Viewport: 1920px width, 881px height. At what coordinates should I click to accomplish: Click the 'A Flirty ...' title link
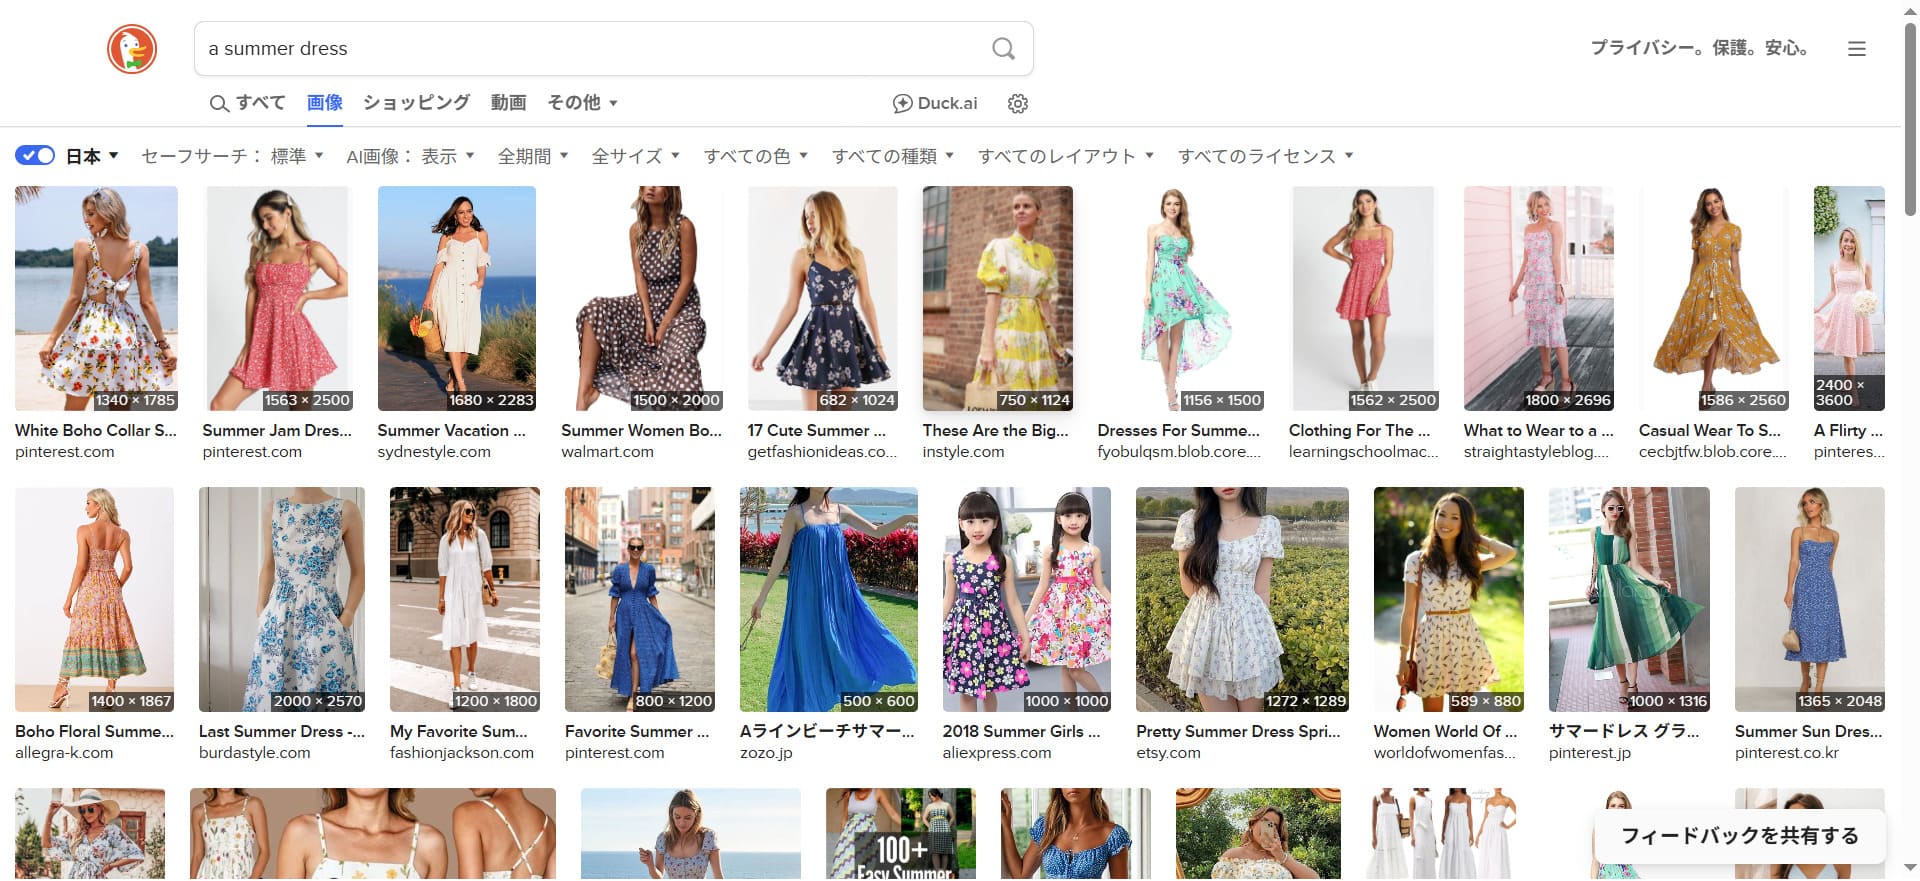(1848, 430)
